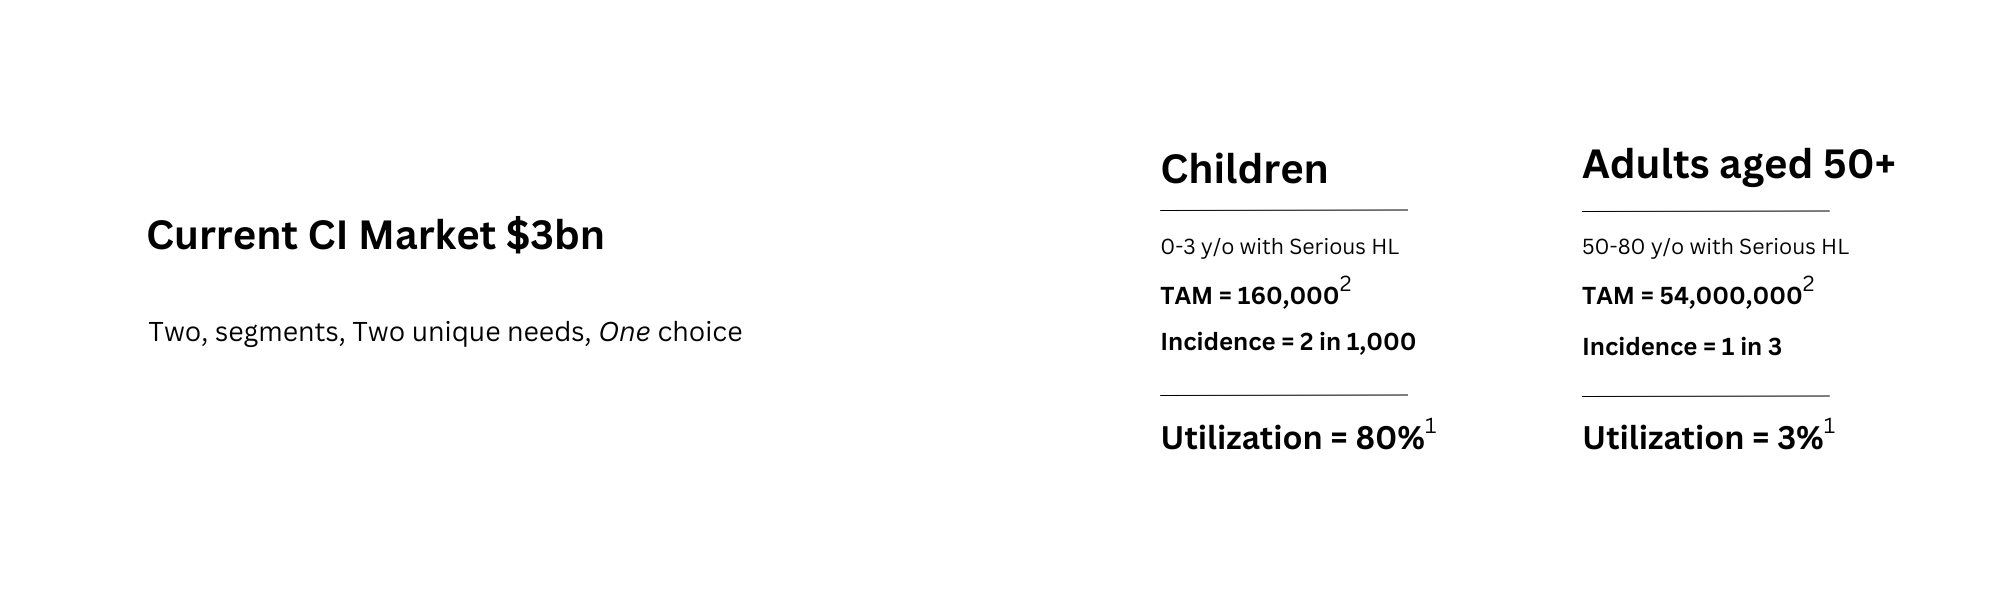The image size is (2000, 600).
Task: Select '50-80 y/o with Serious HL' text
Action: click(1715, 247)
